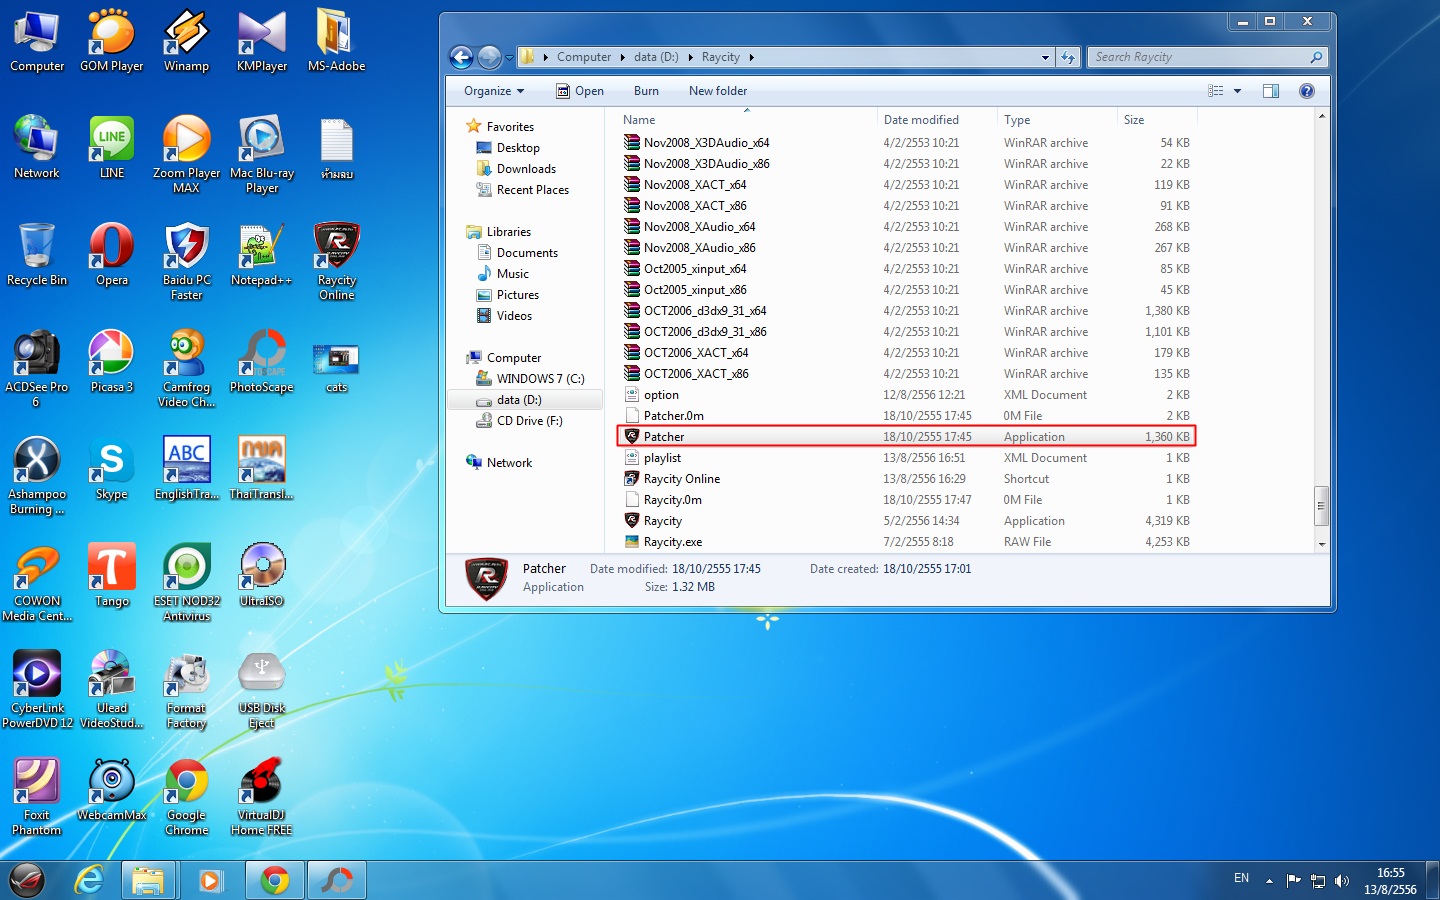Select Baidu PC Faster shortcut
This screenshot has width=1440, height=900.
(x=186, y=262)
